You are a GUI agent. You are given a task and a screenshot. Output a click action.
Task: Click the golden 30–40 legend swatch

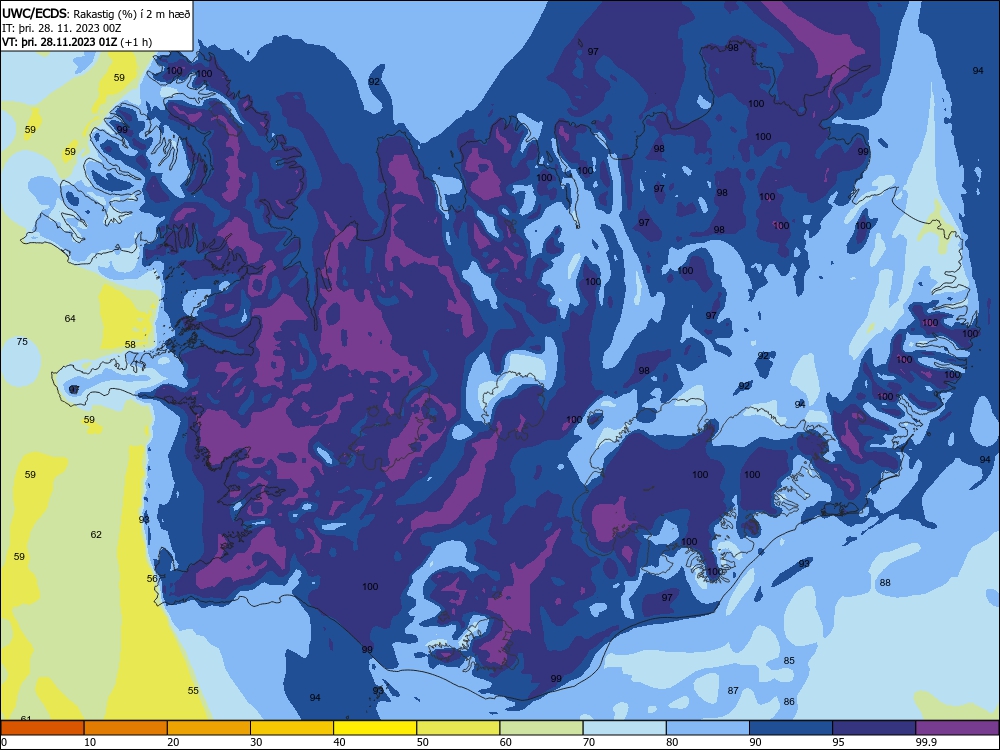coord(292,728)
